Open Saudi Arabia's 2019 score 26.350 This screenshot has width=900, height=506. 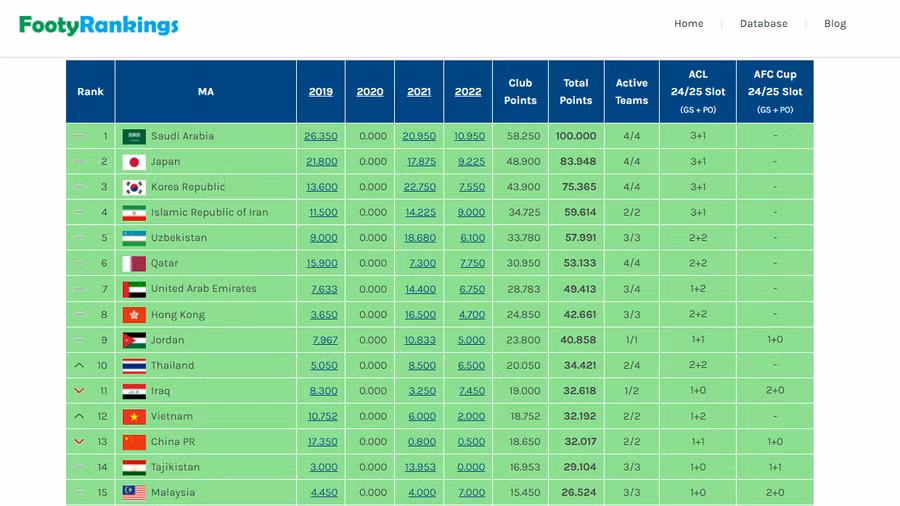pos(321,136)
